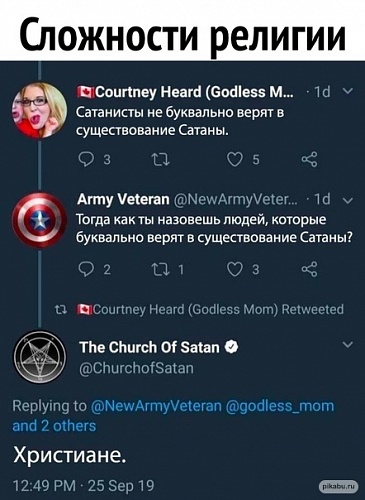This screenshot has height=500, width=365.
Task: Show the 'and 2 others' recipients
Action: pyautogui.click(x=54, y=426)
